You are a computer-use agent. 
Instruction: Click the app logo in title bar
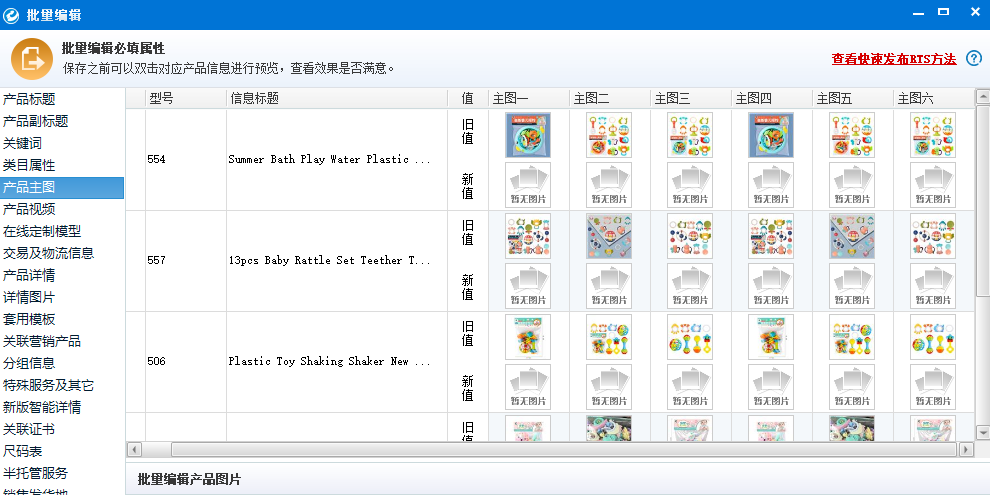click(11, 15)
